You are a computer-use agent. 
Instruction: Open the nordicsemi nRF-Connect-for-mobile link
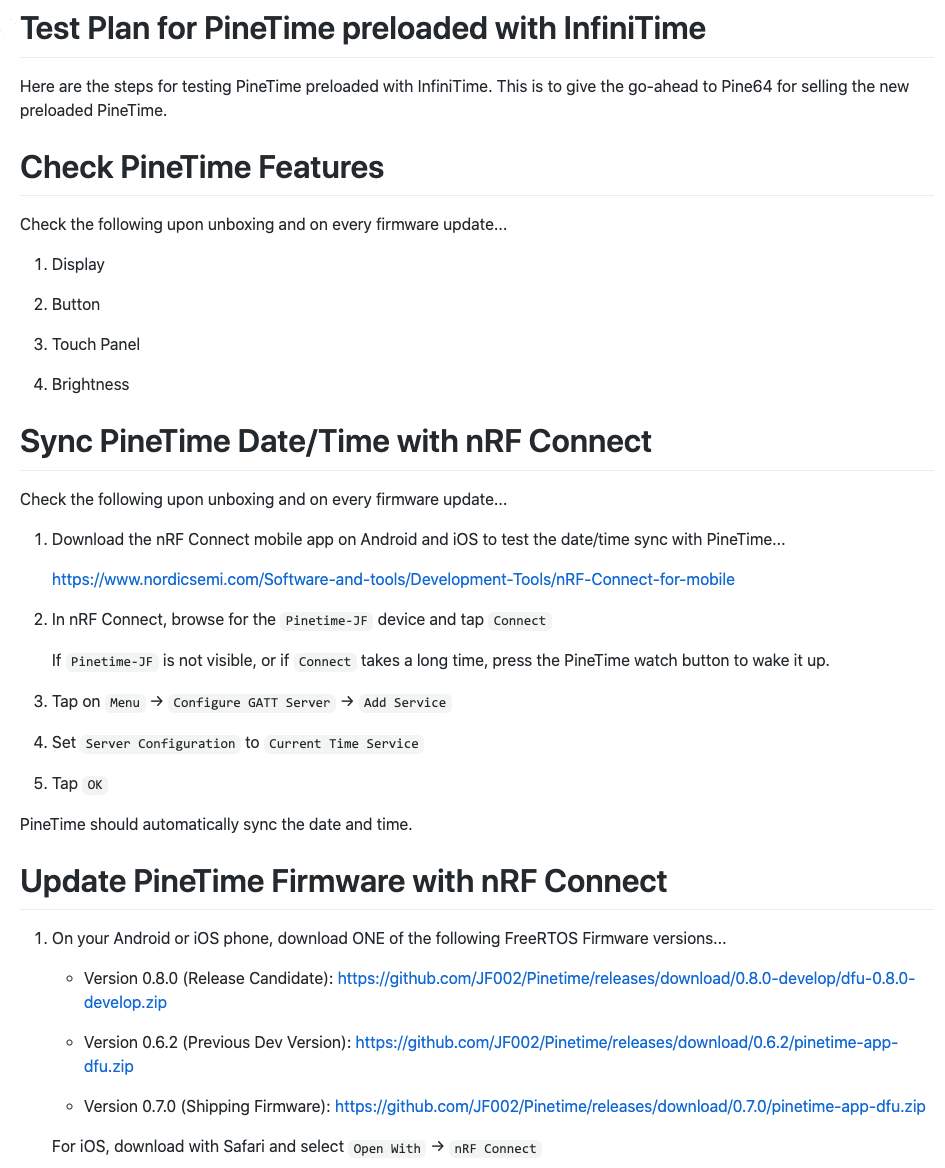393,580
